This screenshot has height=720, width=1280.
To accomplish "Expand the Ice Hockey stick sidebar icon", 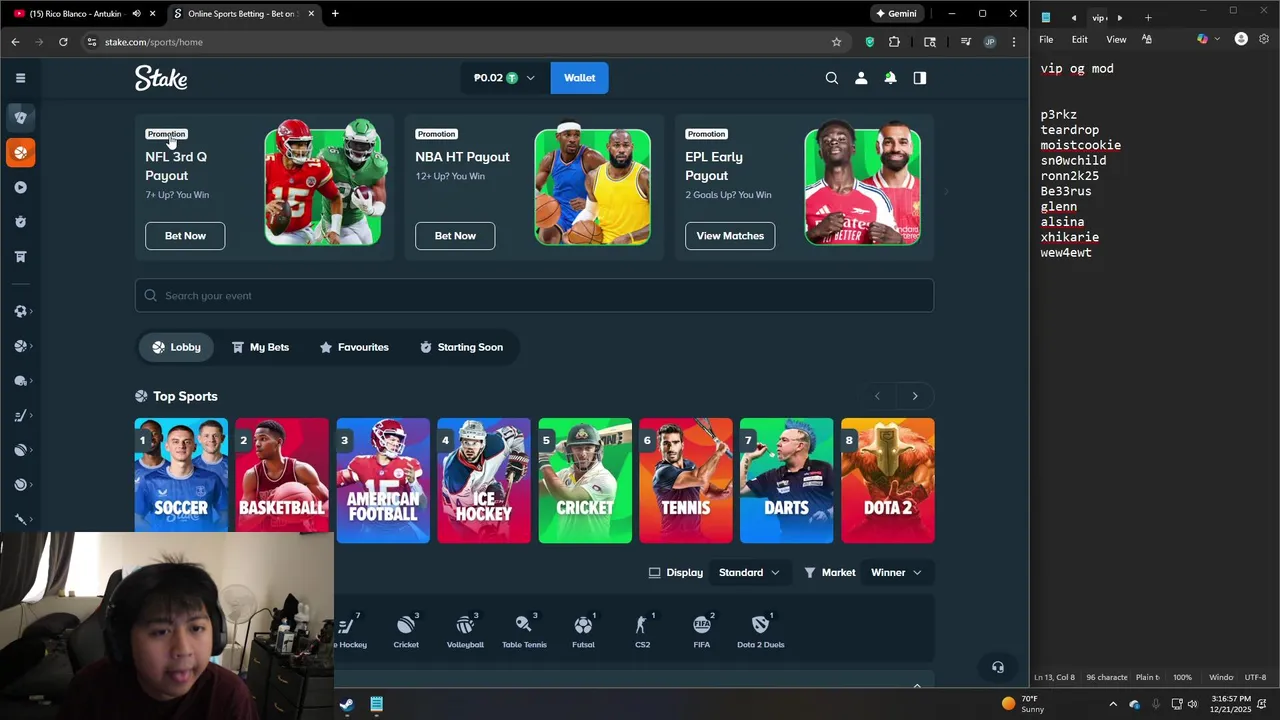I will (20, 416).
